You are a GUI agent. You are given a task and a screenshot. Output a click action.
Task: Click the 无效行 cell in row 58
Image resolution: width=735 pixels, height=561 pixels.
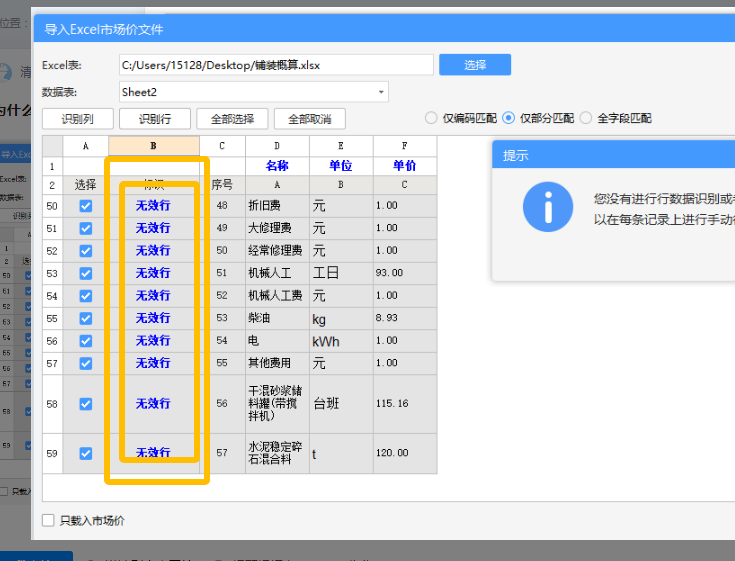(x=153, y=404)
